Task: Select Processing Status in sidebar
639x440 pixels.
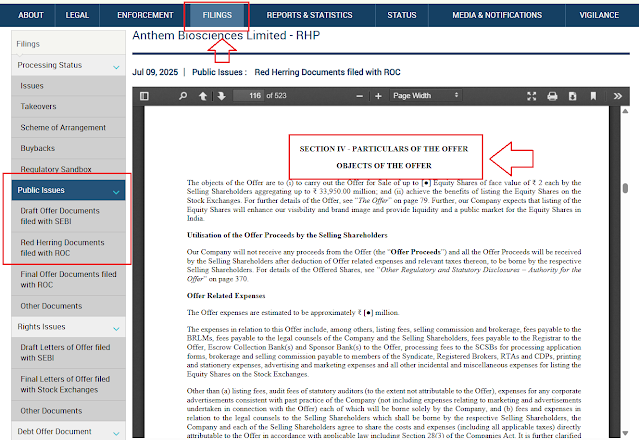Action: tap(50, 65)
